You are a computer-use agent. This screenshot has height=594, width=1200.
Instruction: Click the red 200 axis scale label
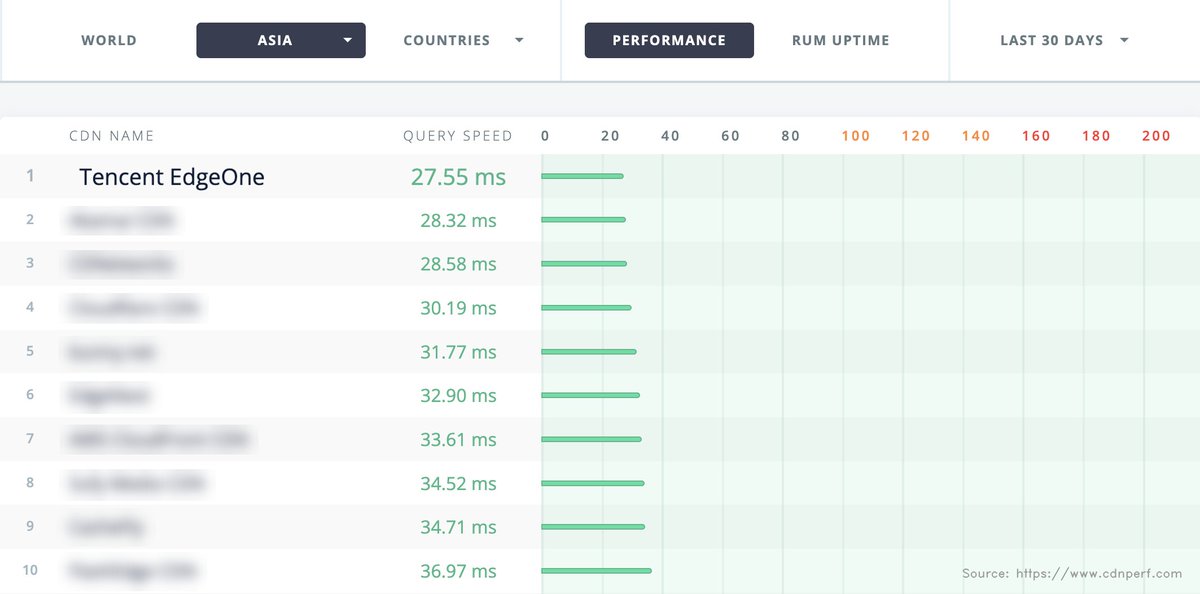click(1156, 136)
